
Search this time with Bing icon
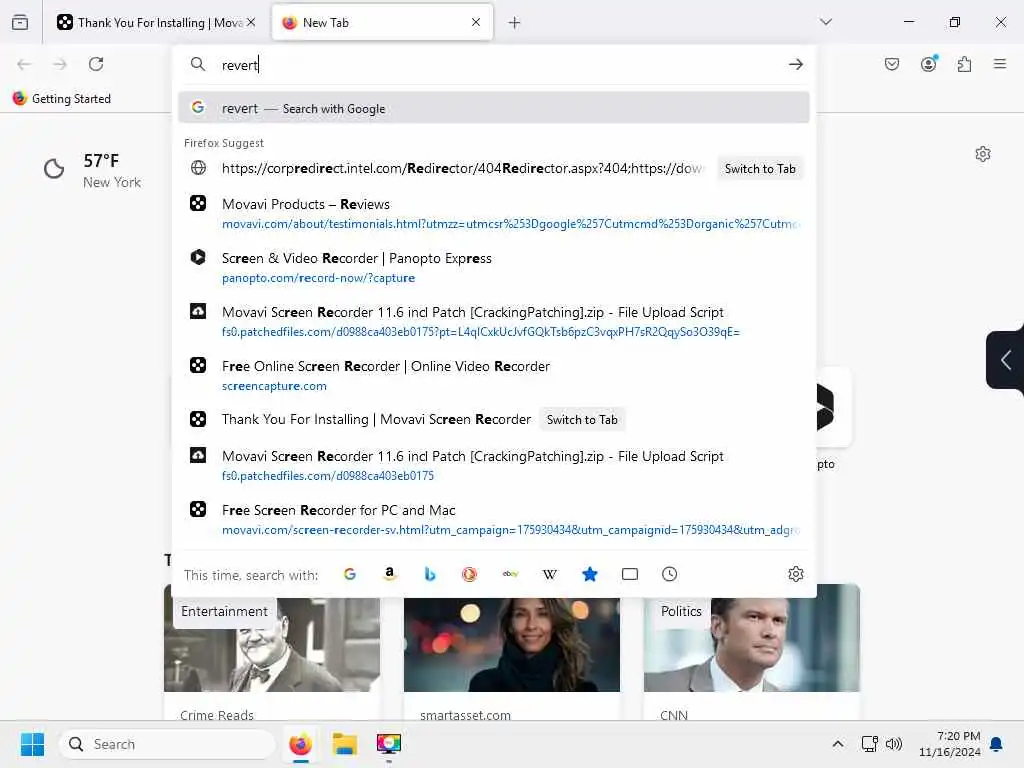tap(430, 574)
